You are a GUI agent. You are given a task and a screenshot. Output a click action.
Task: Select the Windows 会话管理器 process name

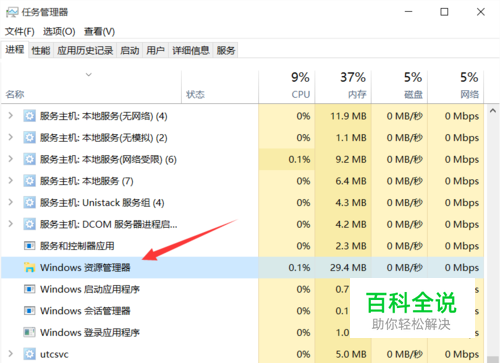point(85,311)
